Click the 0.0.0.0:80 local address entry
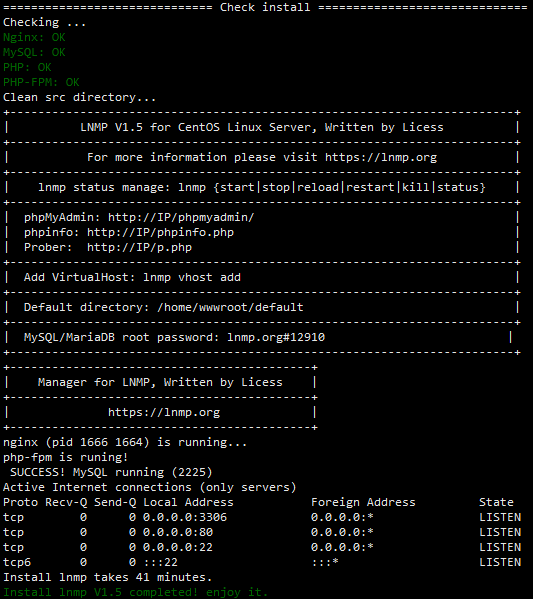The width and height of the screenshot is (533, 599). click(x=178, y=532)
